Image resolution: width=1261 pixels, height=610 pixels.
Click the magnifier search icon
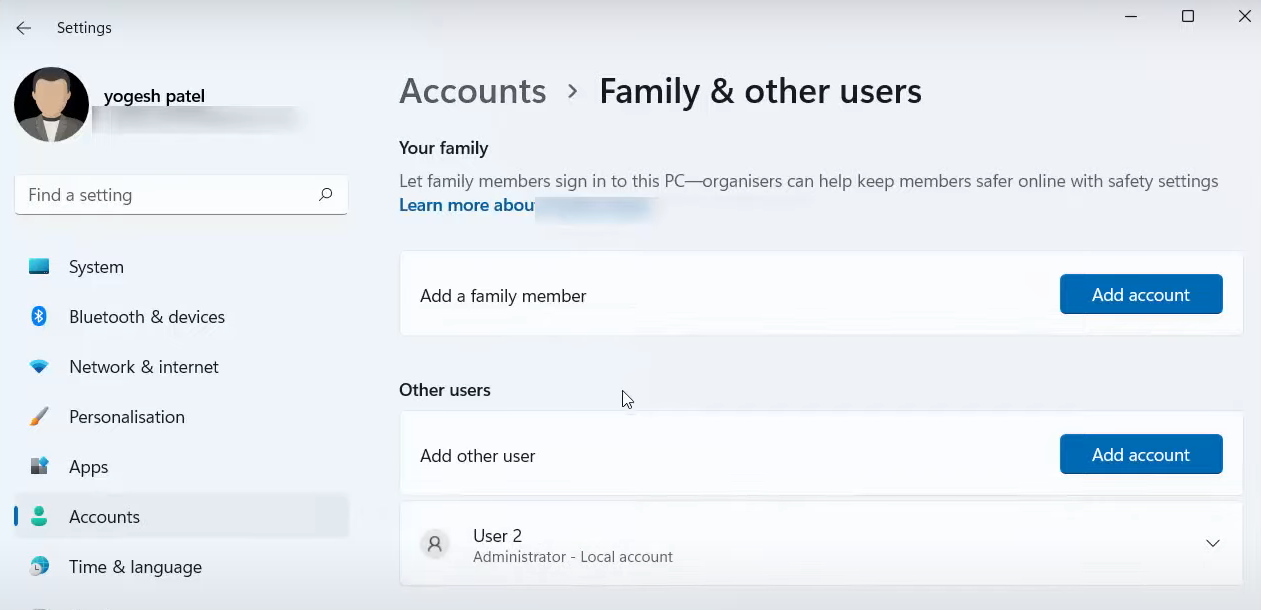[325, 195]
